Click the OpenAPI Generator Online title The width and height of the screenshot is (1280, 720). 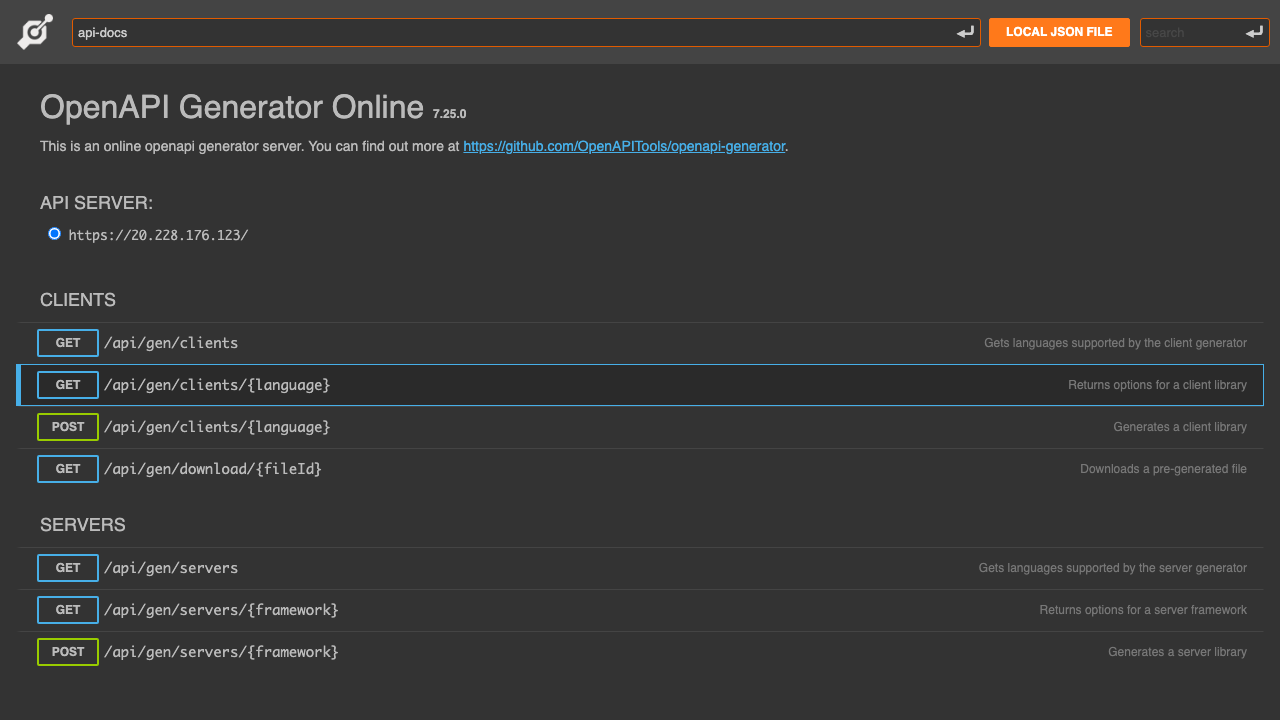[x=232, y=107]
